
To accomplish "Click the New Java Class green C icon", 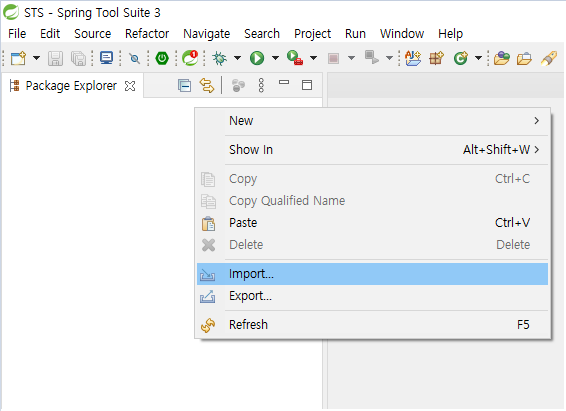I will [x=461, y=58].
